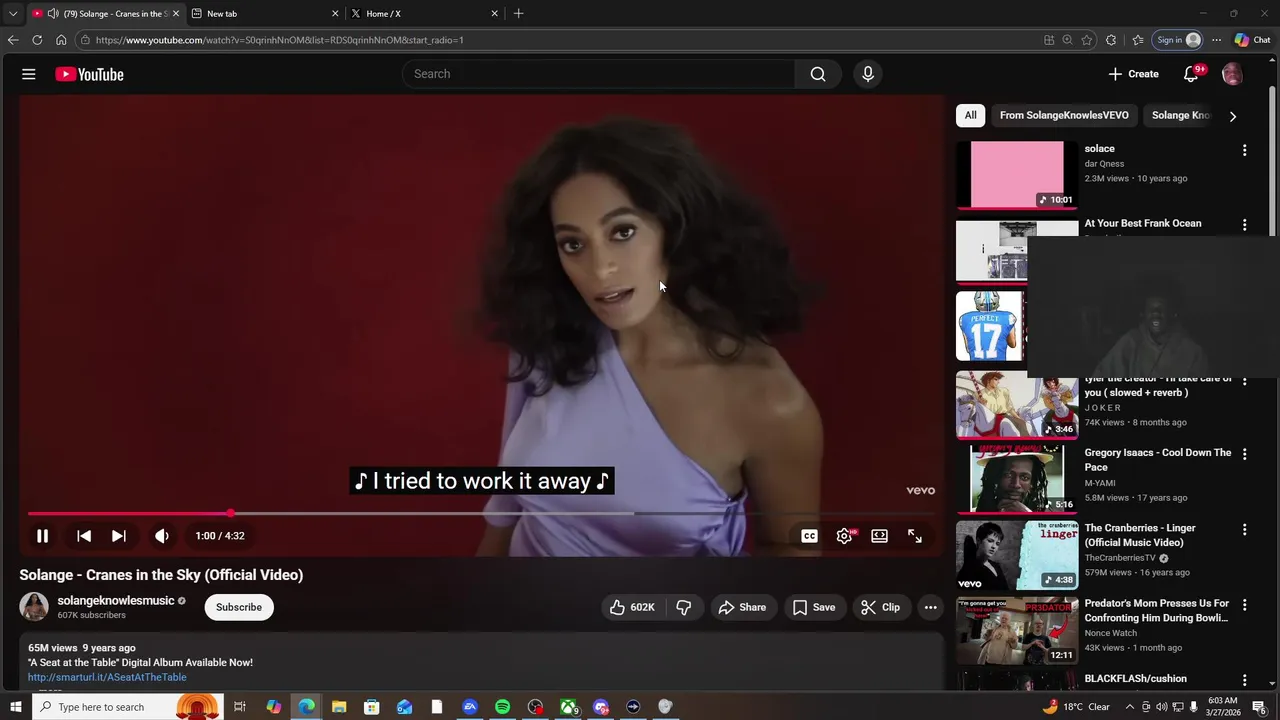Open browser Settings and more ellipsis
The height and width of the screenshot is (720, 1280).
[1216, 40]
